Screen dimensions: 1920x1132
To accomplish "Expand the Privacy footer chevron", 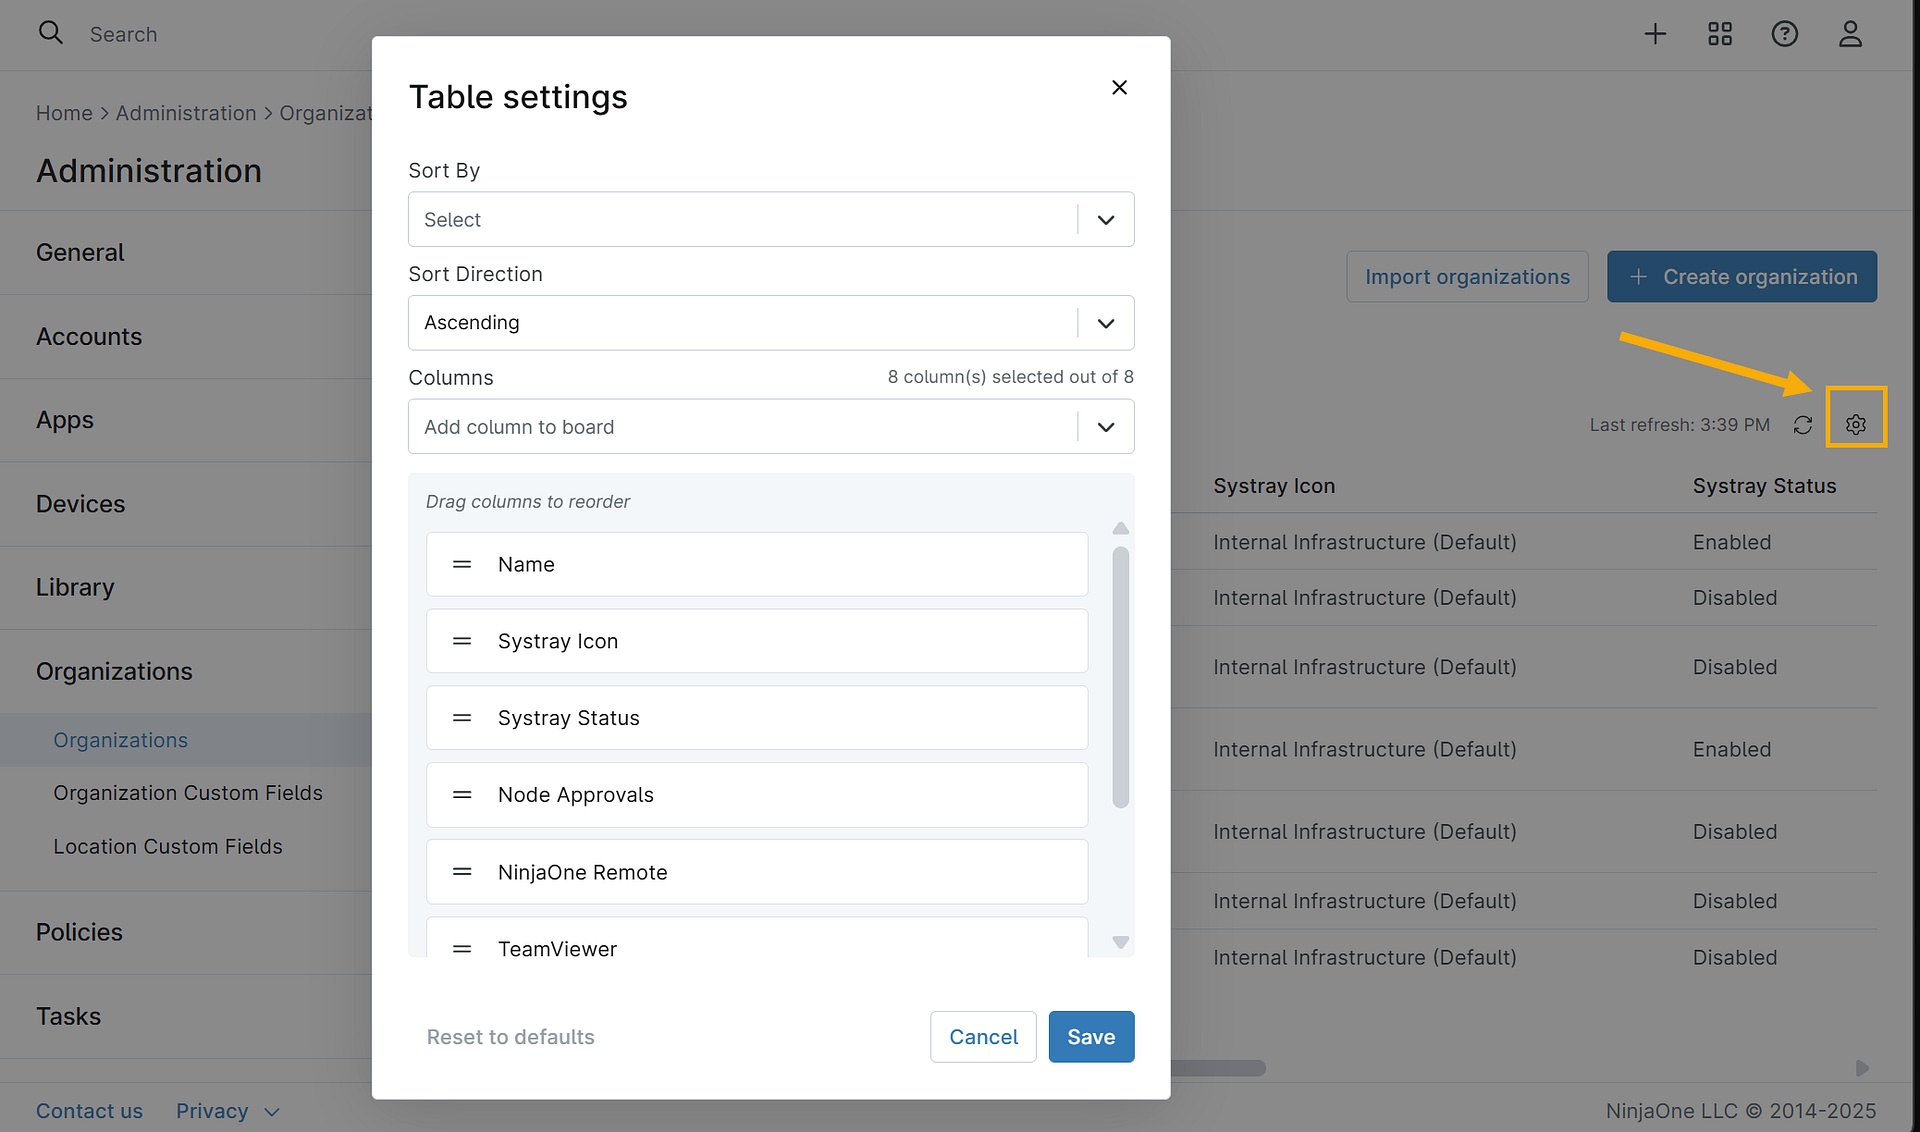I will coord(272,1112).
